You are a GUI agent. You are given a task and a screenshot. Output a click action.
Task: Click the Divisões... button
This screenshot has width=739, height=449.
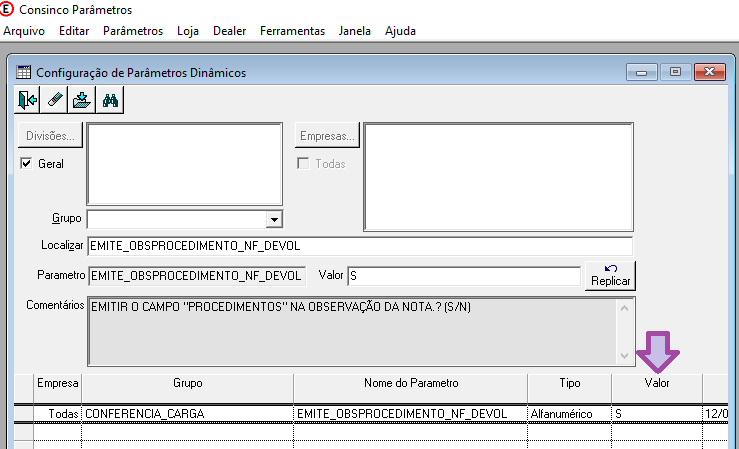click(x=50, y=136)
